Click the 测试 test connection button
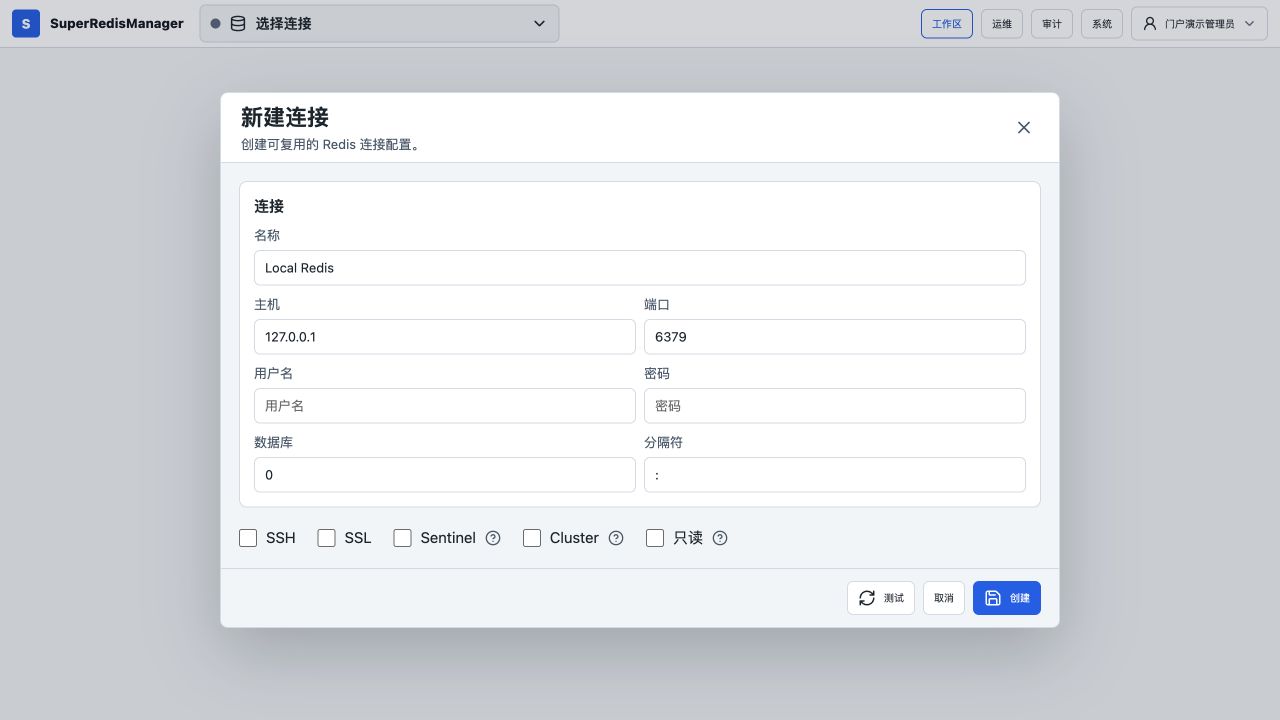Viewport: 1280px width, 720px height. [x=881, y=598]
